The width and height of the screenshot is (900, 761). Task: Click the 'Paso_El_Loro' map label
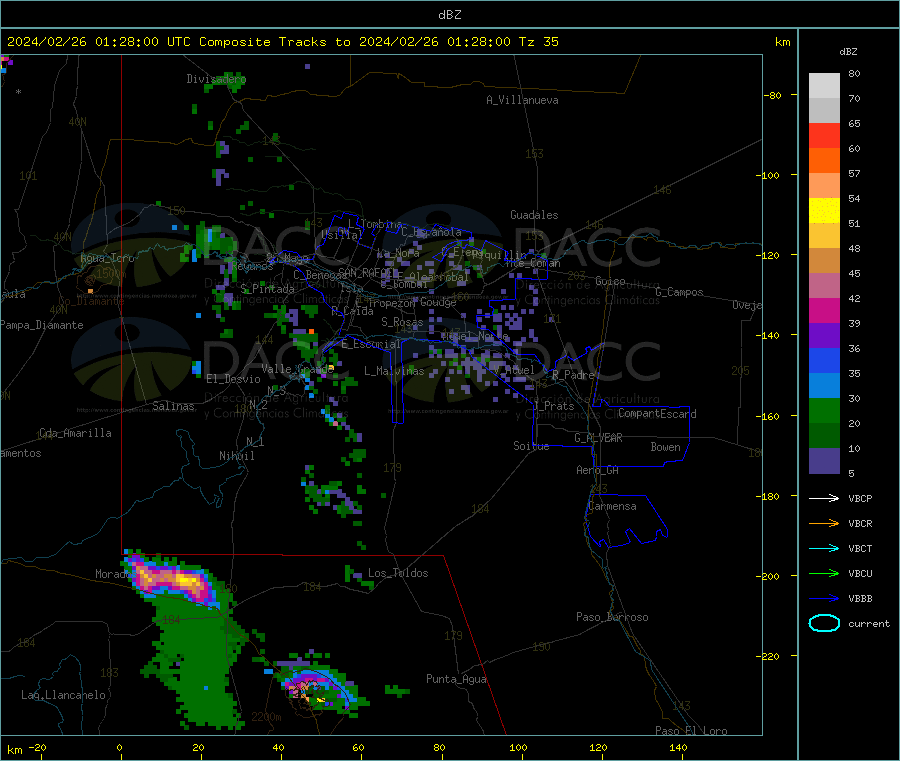691,731
